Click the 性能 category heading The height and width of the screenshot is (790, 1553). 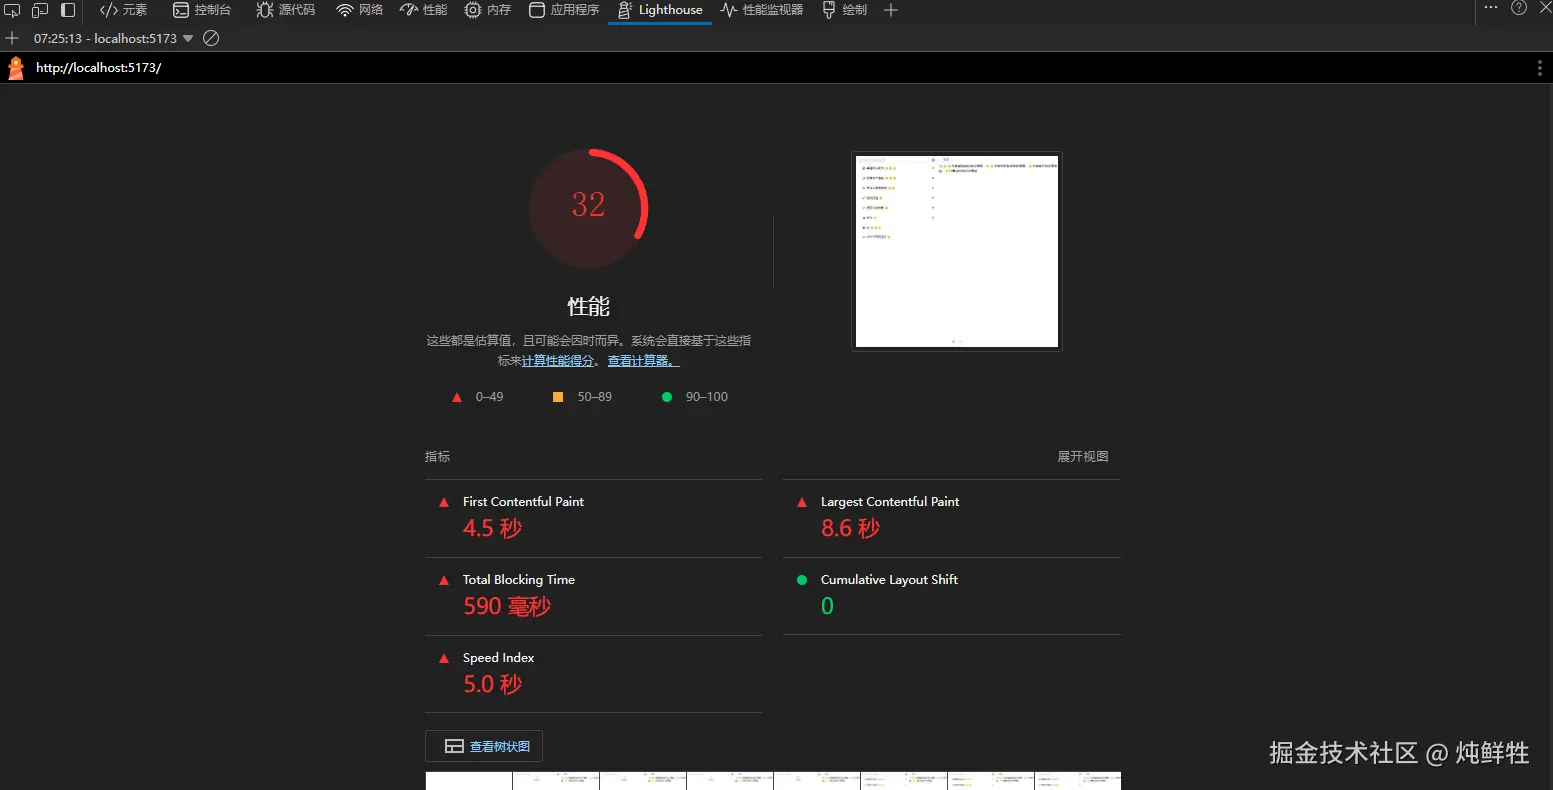point(588,306)
